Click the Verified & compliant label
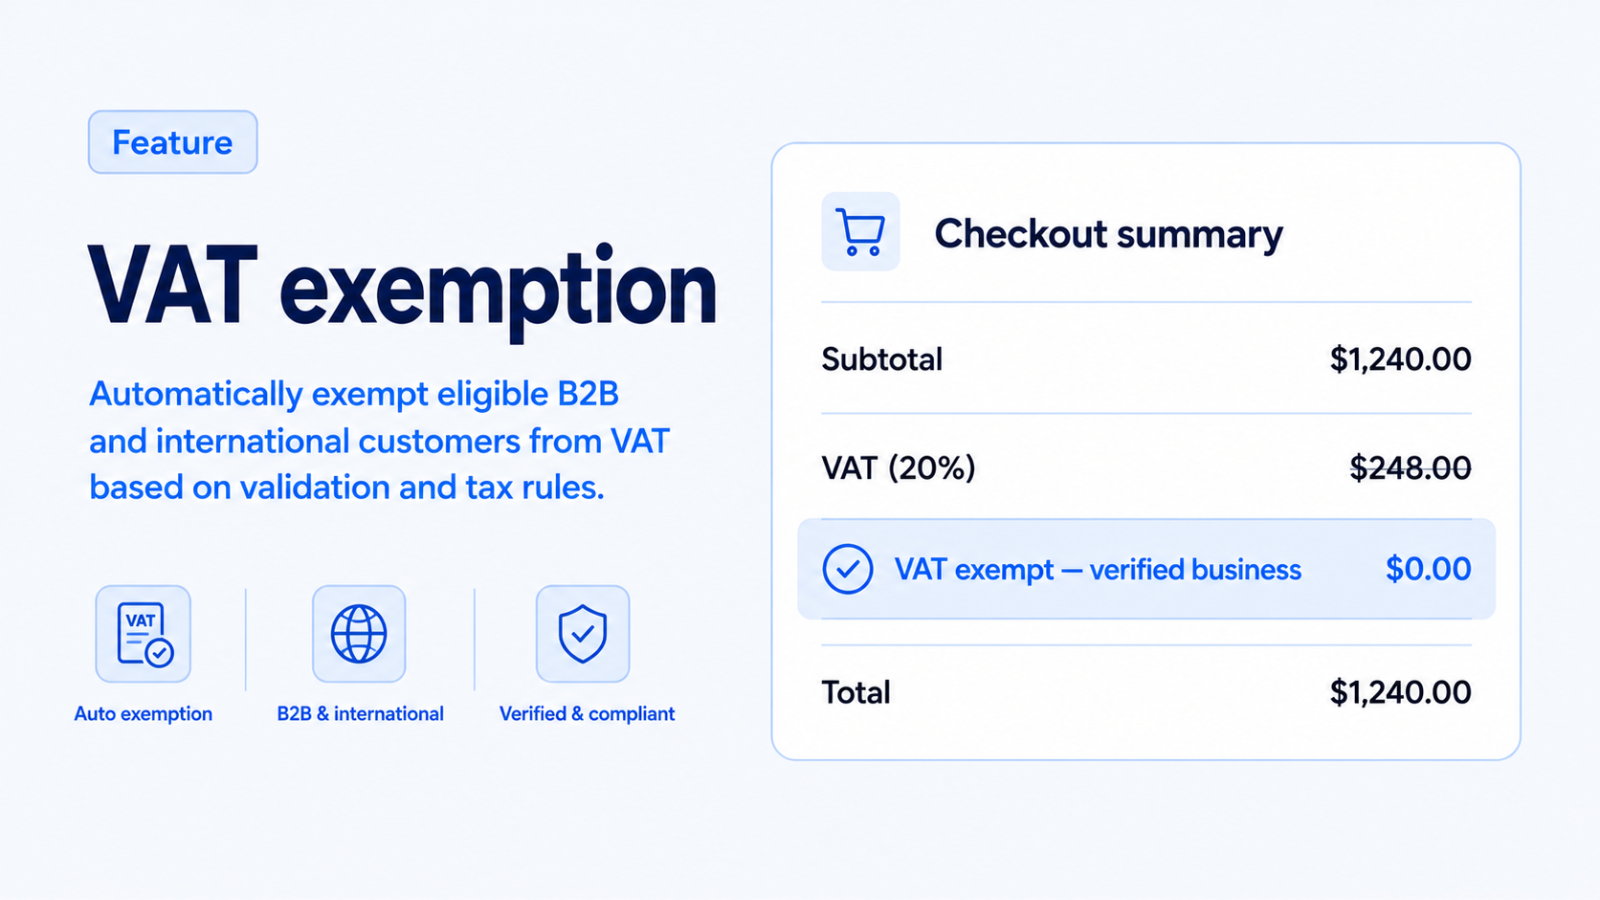 point(587,714)
